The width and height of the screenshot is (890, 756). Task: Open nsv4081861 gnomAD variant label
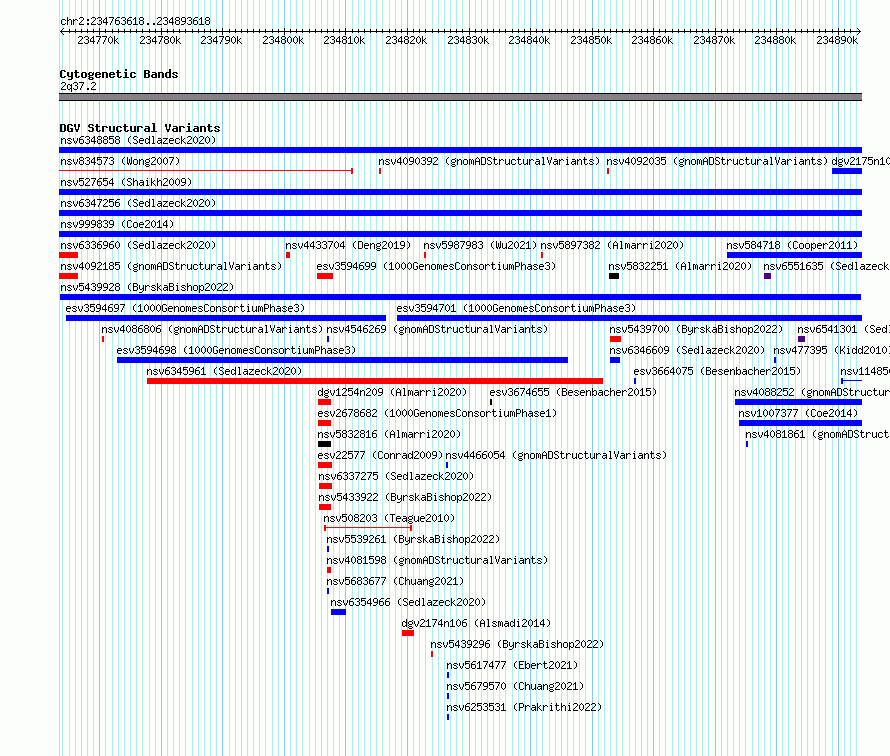click(x=817, y=434)
